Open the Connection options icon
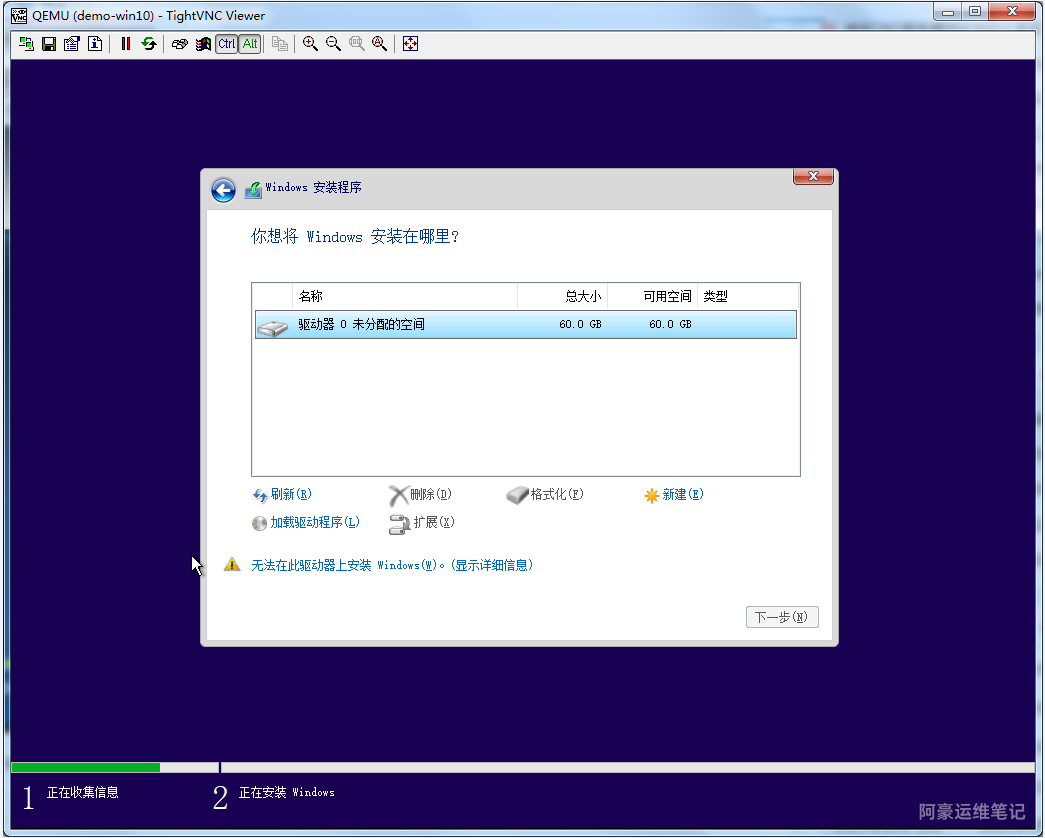The height and width of the screenshot is (838, 1045). pyautogui.click(x=71, y=44)
